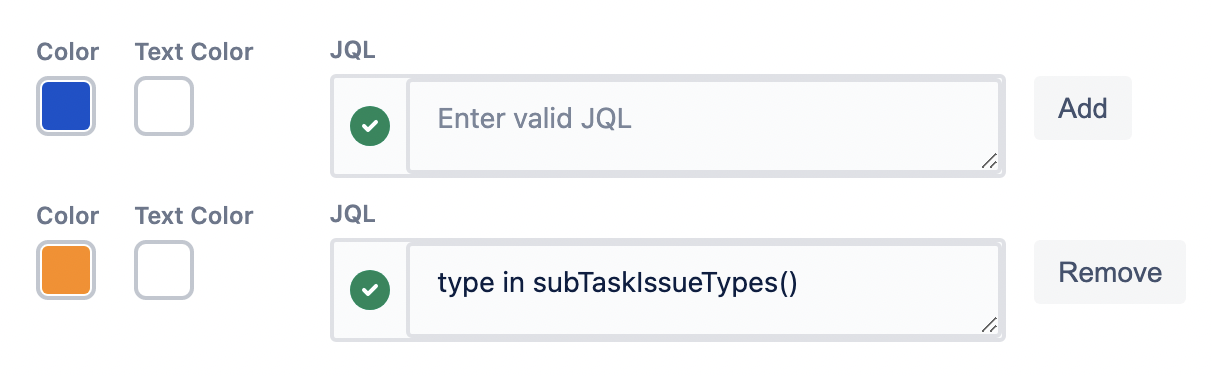Image resolution: width=1212 pixels, height=376 pixels.
Task: Click into the 'type in subTaskIssueTypes()' field
Action: pyautogui.click(x=705, y=290)
